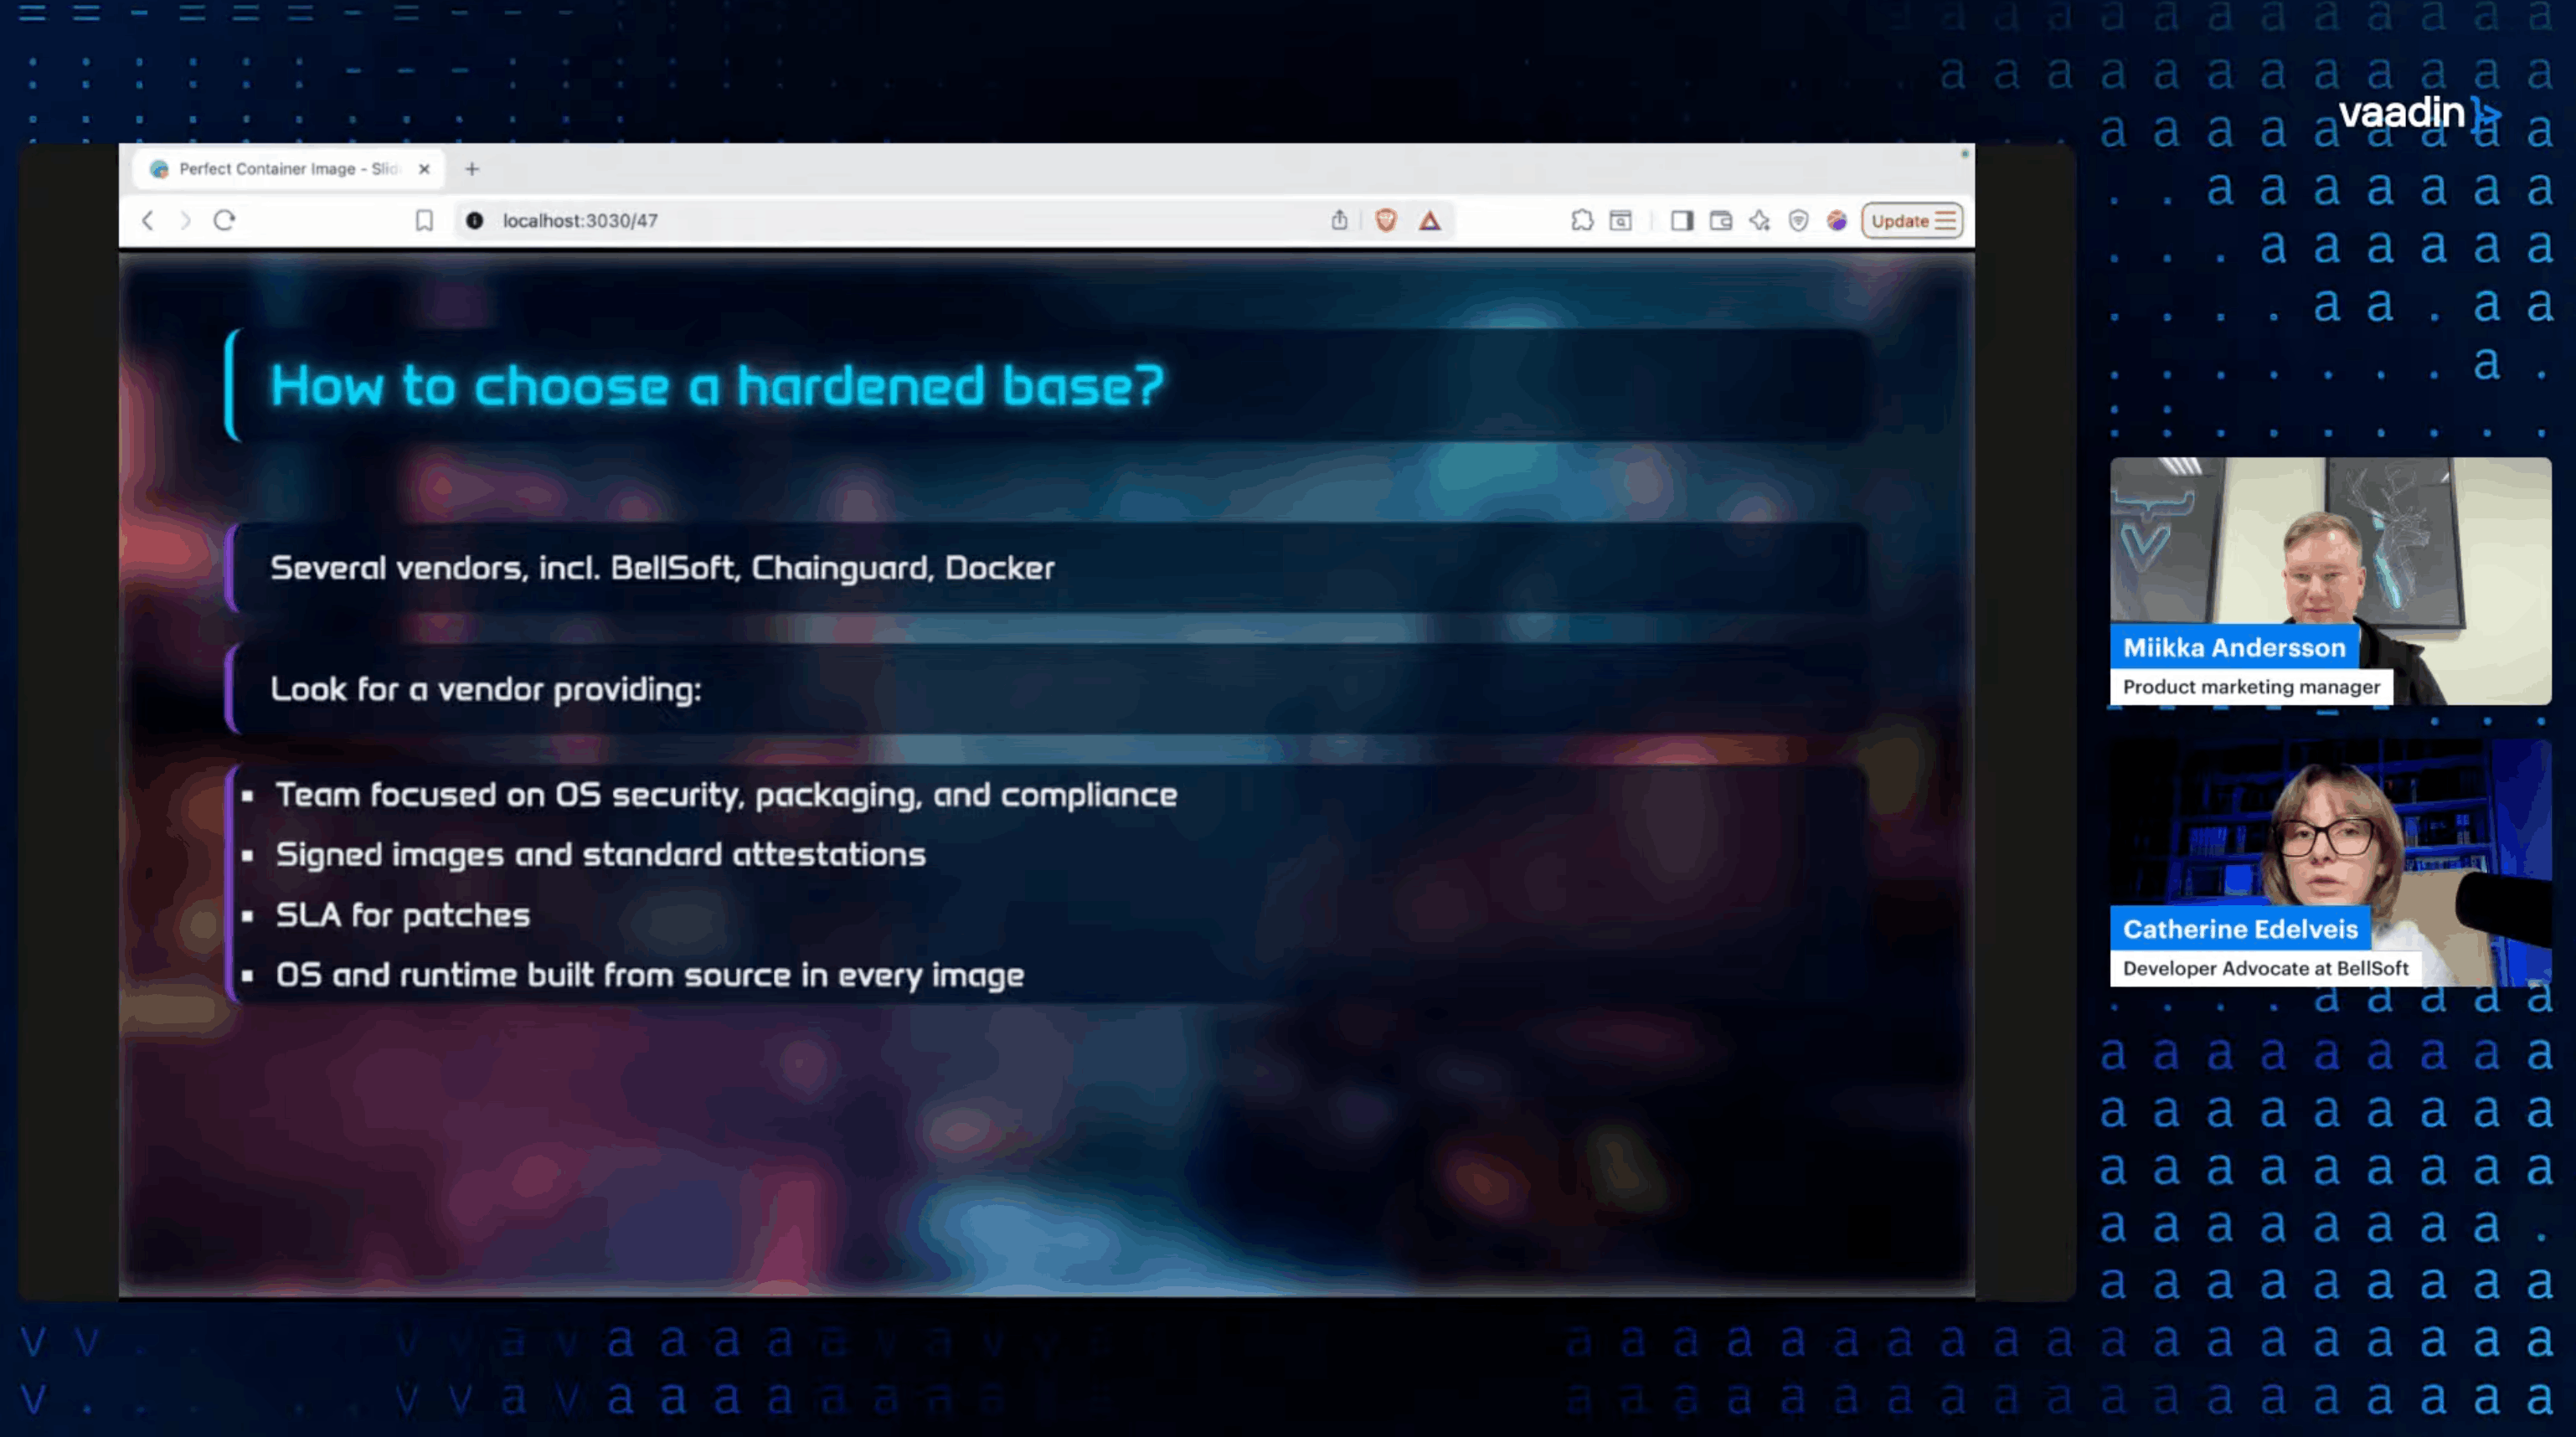Click the vaadin logo

coord(2419,113)
